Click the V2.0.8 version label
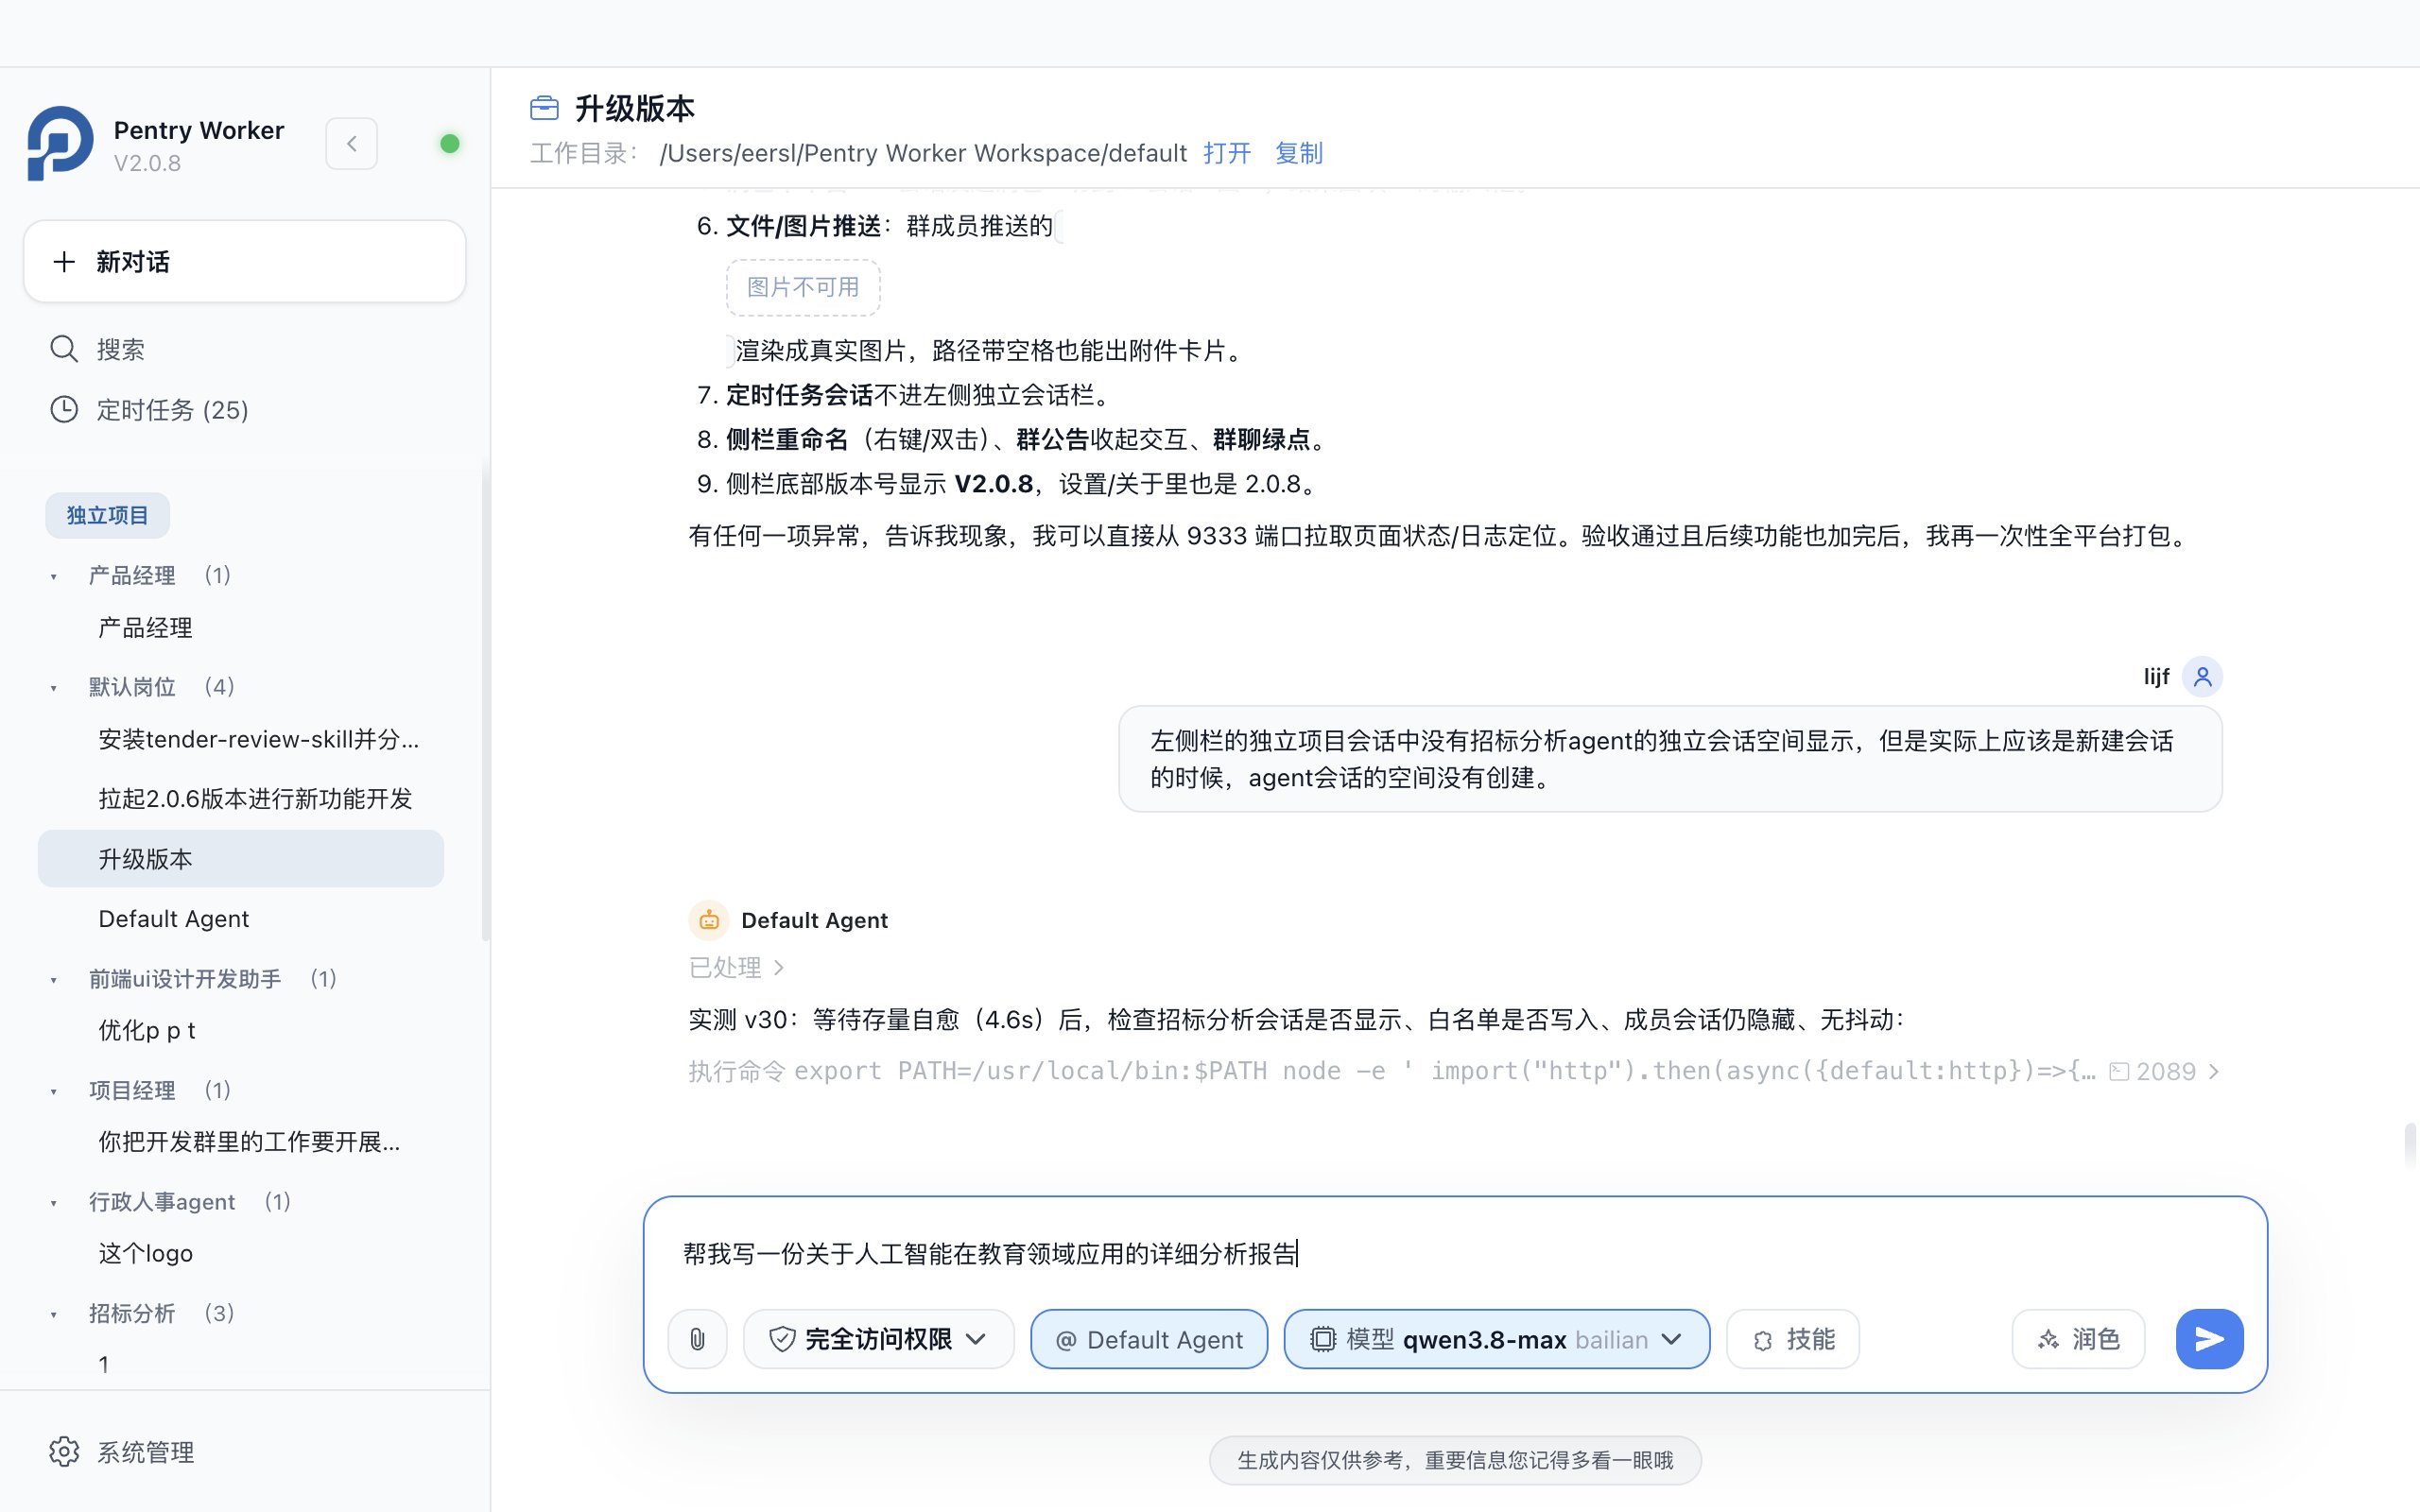 tap(147, 163)
